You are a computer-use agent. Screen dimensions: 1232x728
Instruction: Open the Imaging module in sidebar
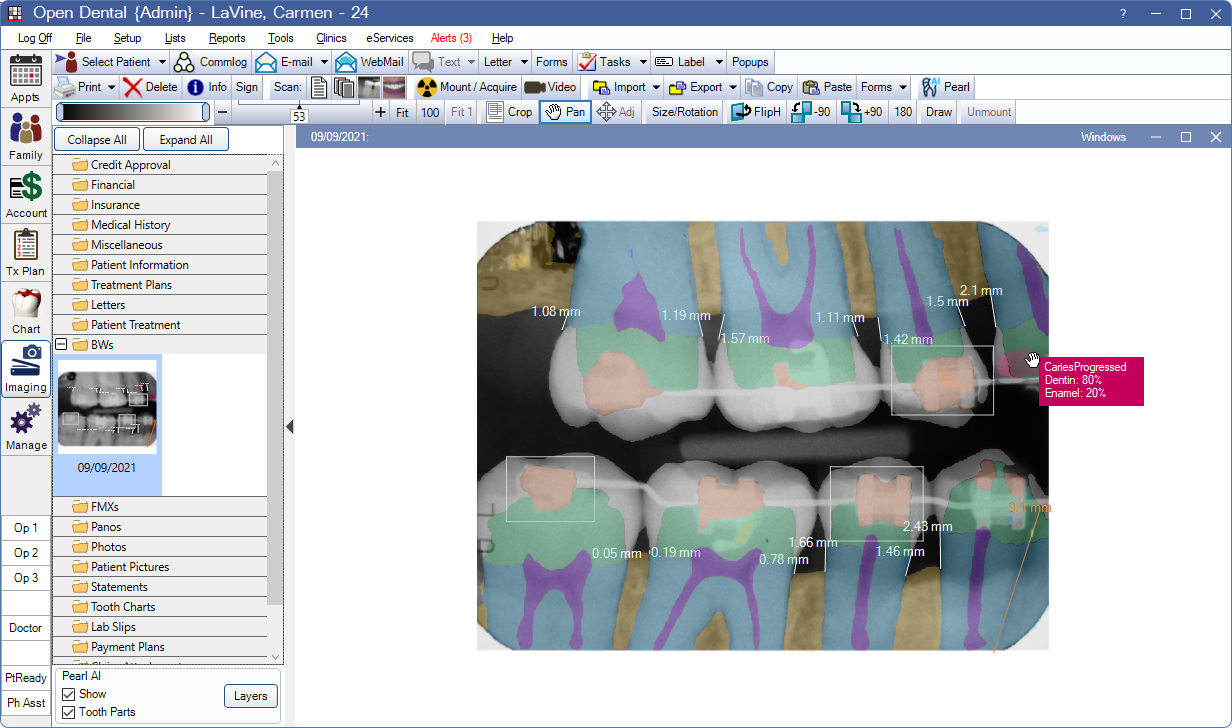[26, 368]
